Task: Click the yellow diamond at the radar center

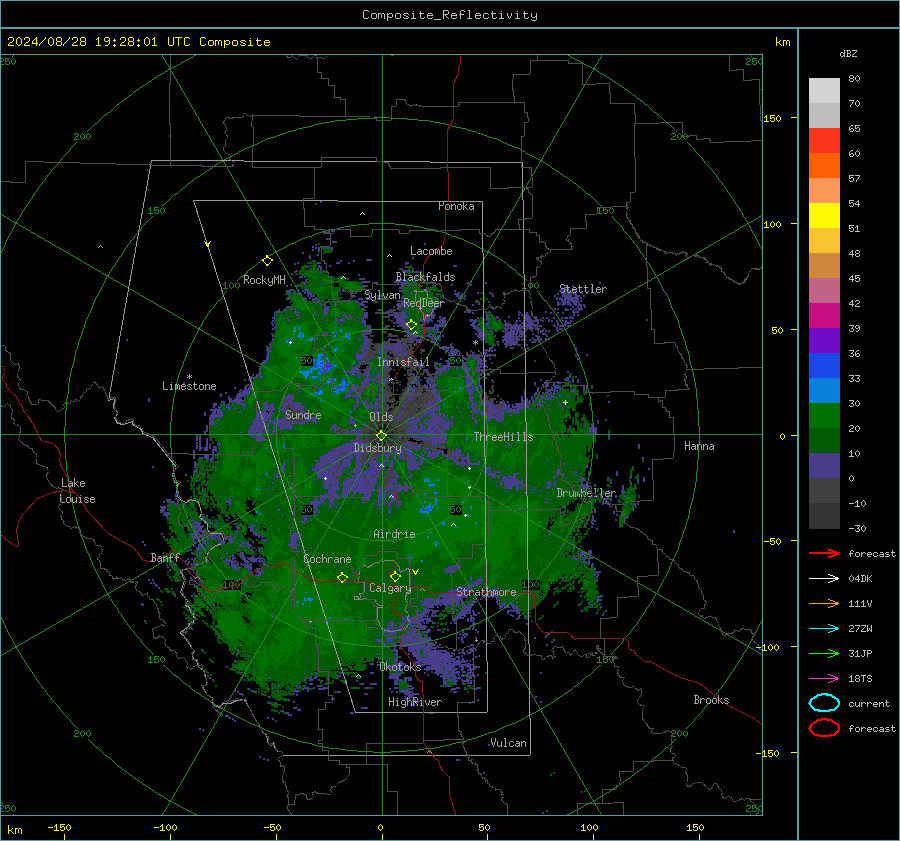Action: tap(381, 436)
